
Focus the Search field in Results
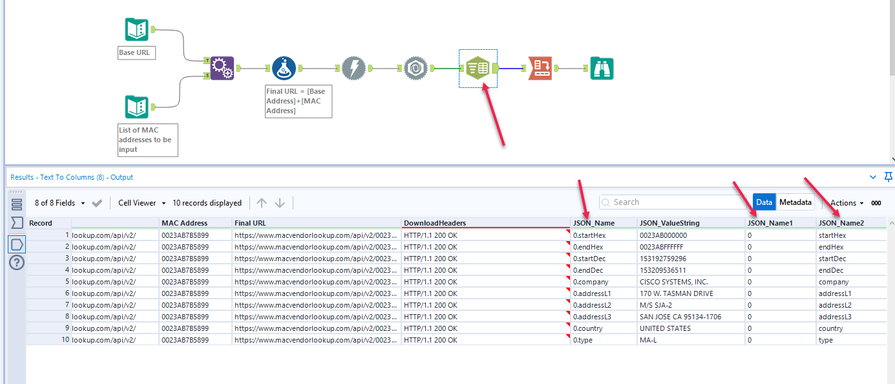674,202
